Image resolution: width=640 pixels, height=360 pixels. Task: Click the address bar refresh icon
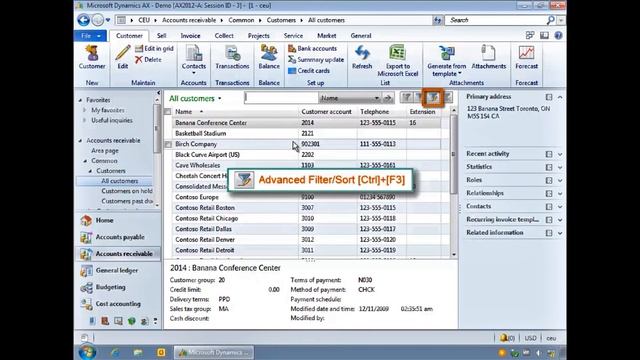[438, 20]
